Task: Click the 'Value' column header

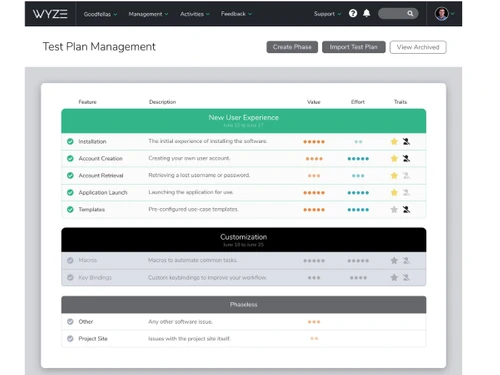Action: point(314,102)
